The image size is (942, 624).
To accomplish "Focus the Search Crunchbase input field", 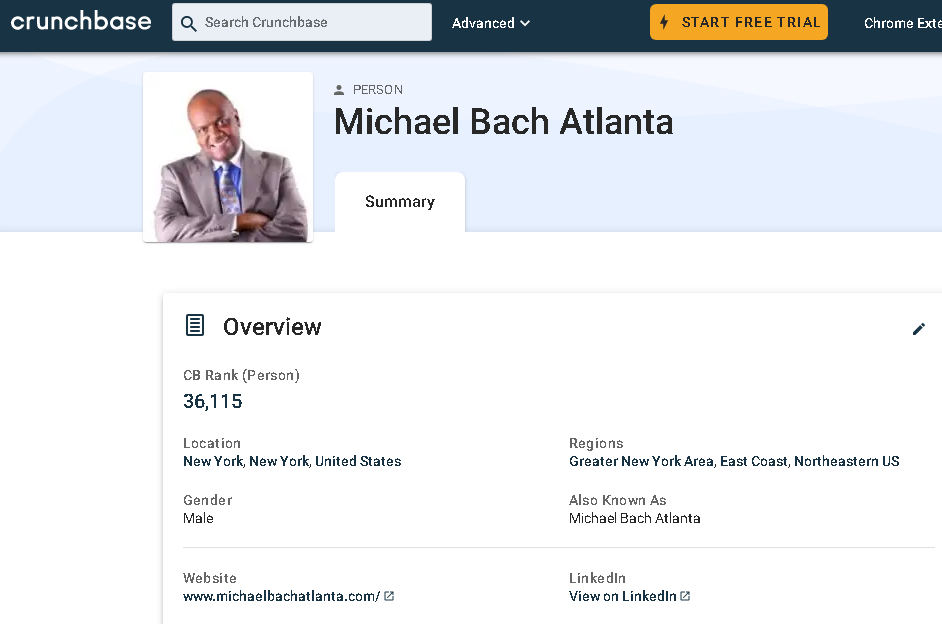I will (302, 22).
